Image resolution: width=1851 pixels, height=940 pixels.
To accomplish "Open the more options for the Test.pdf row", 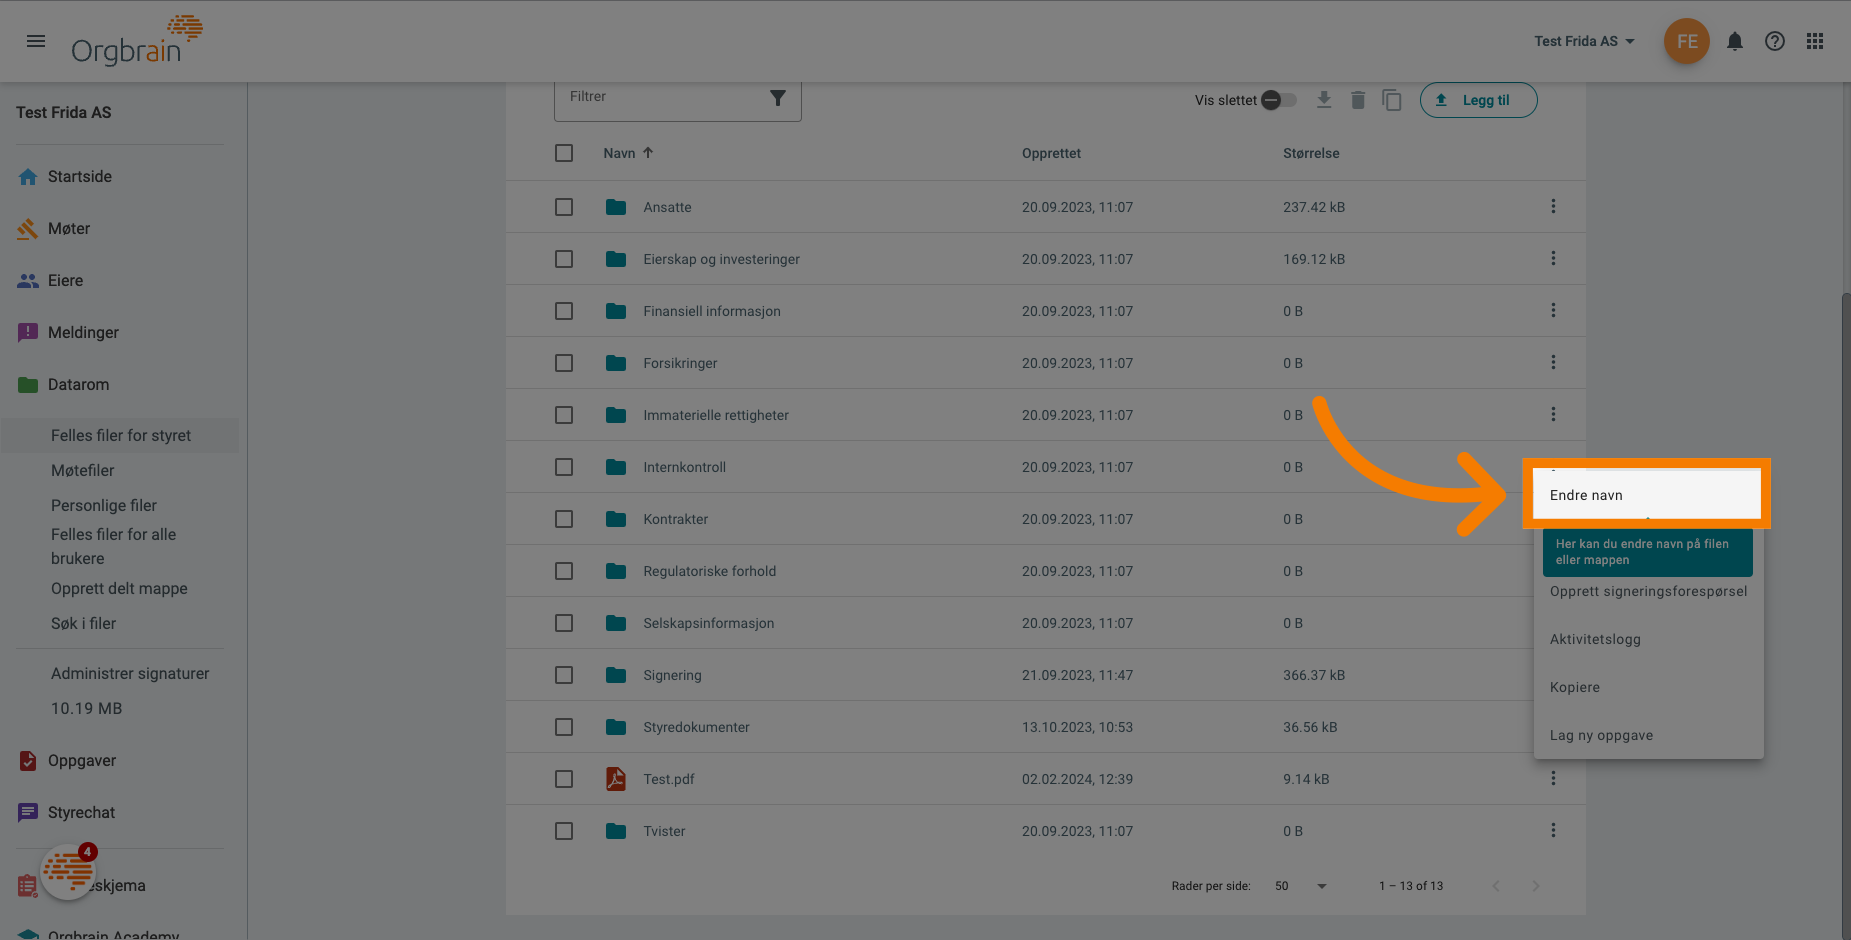I will pyautogui.click(x=1553, y=779).
